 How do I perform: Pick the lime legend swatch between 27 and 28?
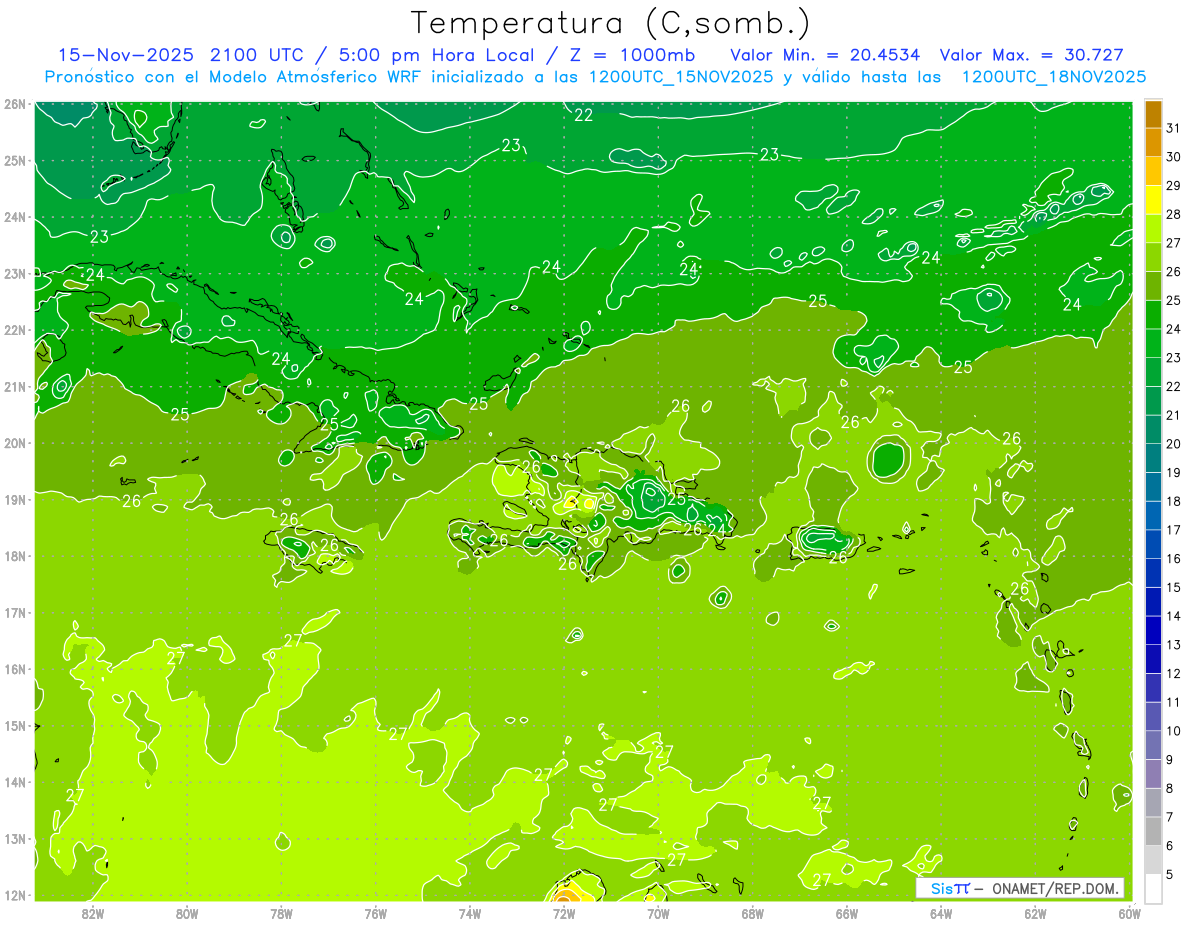1153,229
